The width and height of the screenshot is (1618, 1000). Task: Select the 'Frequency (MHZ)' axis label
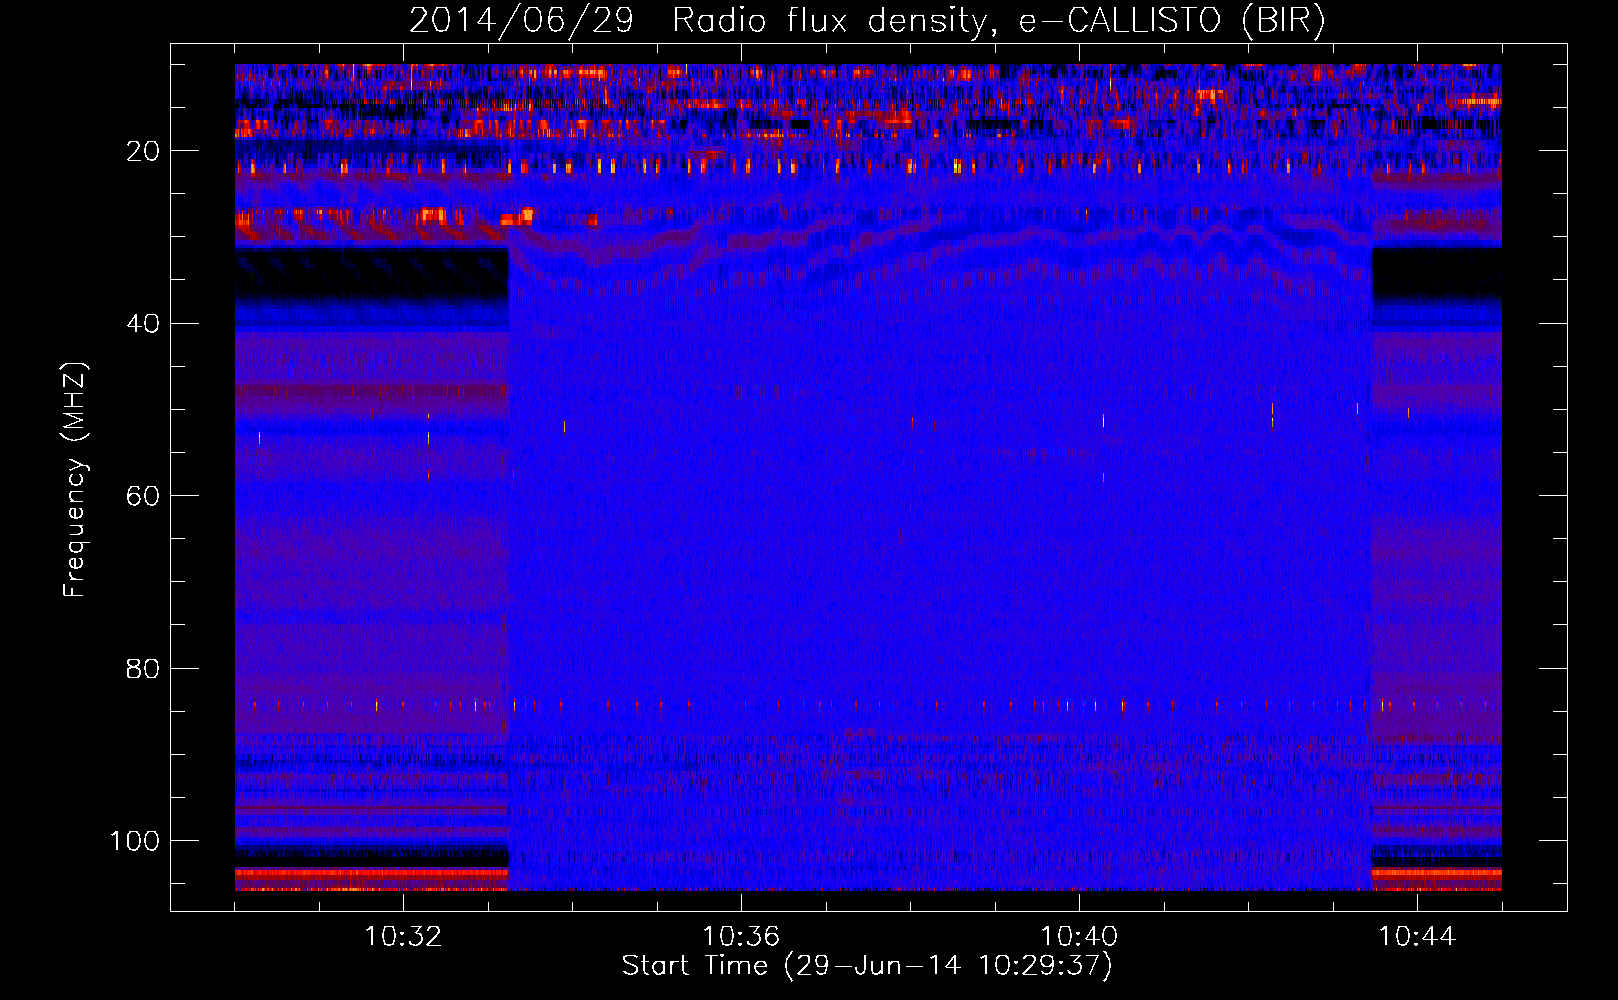(75, 479)
